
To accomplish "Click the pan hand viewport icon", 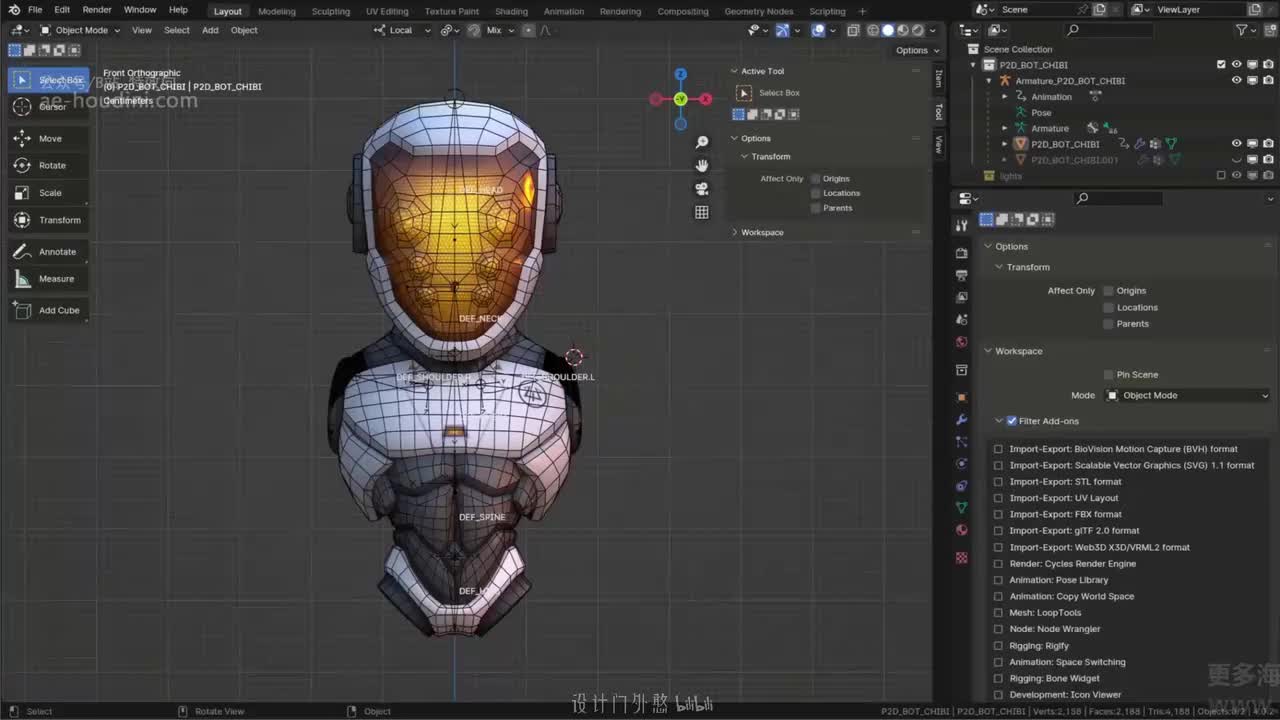I will (702, 166).
